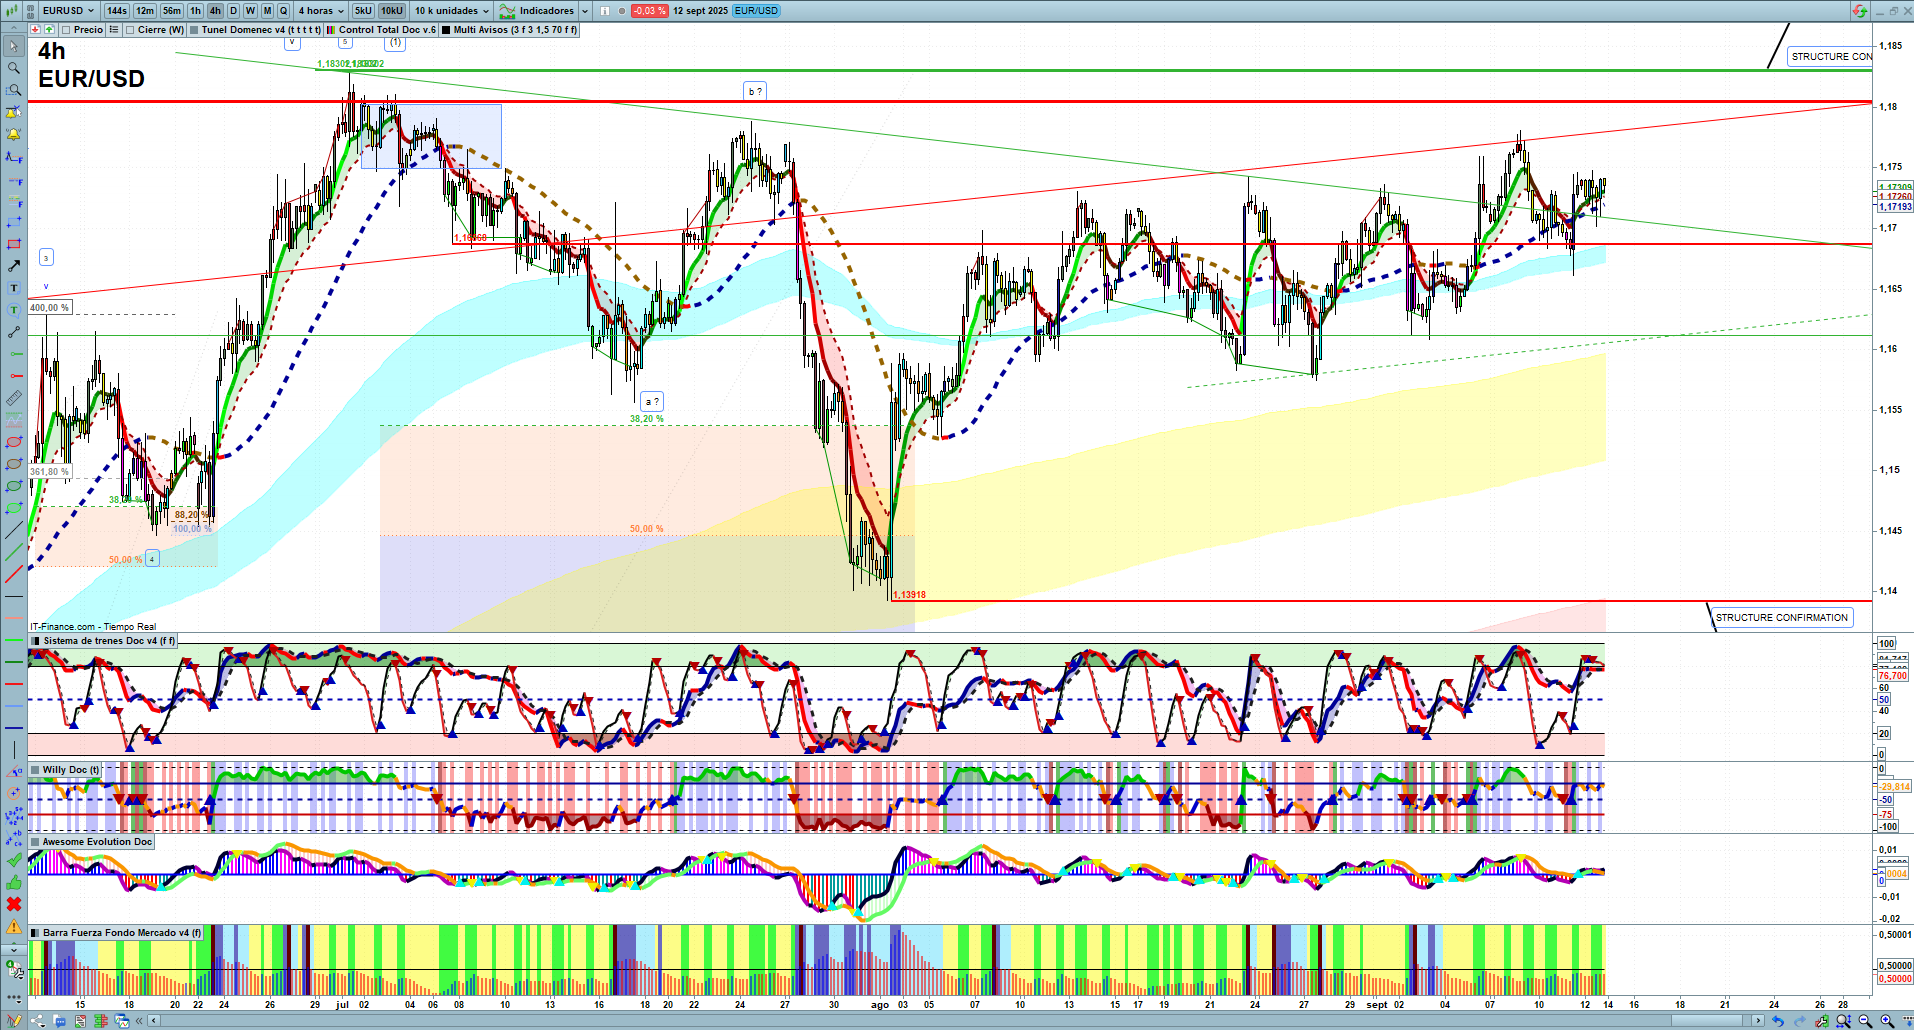Open the EURUSD symbol dropdown
1914x1030 pixels.
click(68, 11)
